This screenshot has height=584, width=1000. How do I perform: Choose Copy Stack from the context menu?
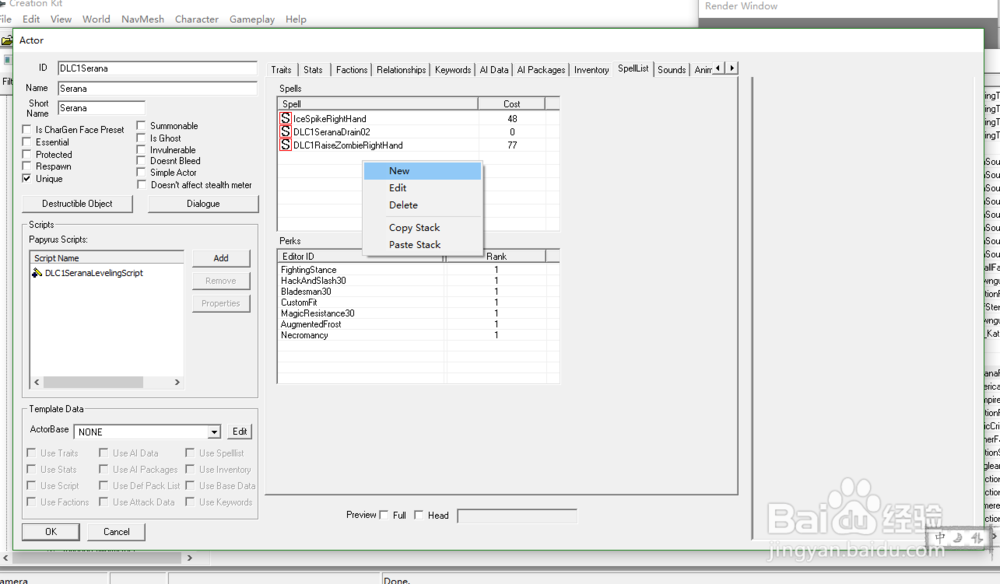[422, 228]
